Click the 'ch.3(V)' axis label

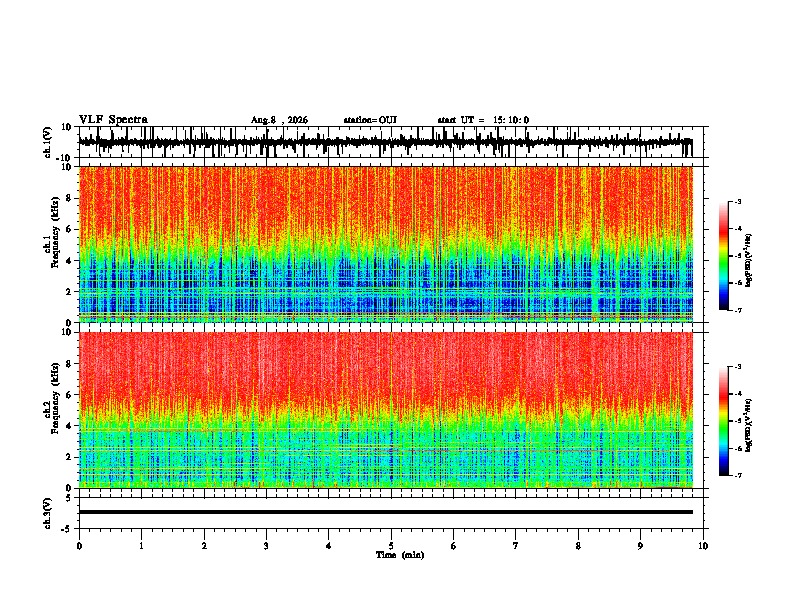pyautogui.click(x=48, y=513)
